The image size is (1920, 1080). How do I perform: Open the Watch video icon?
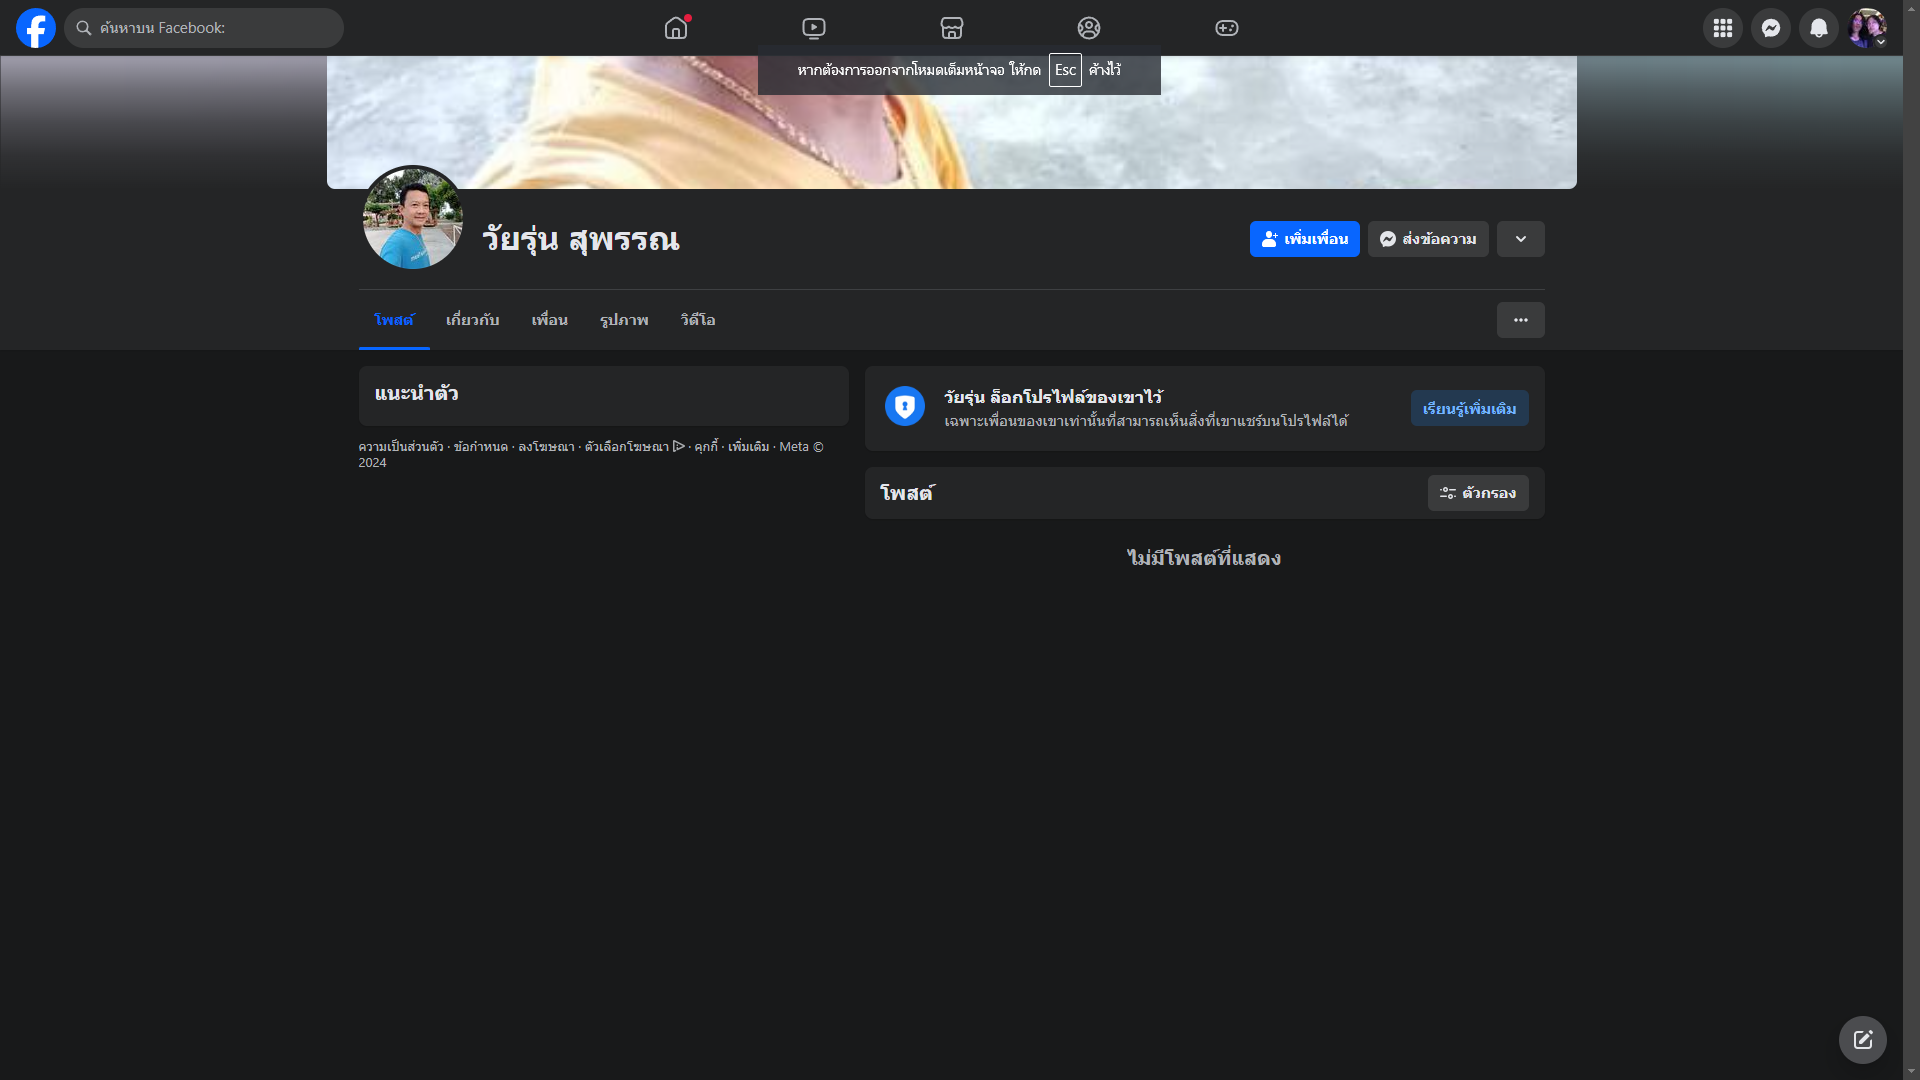coord(814,28)
